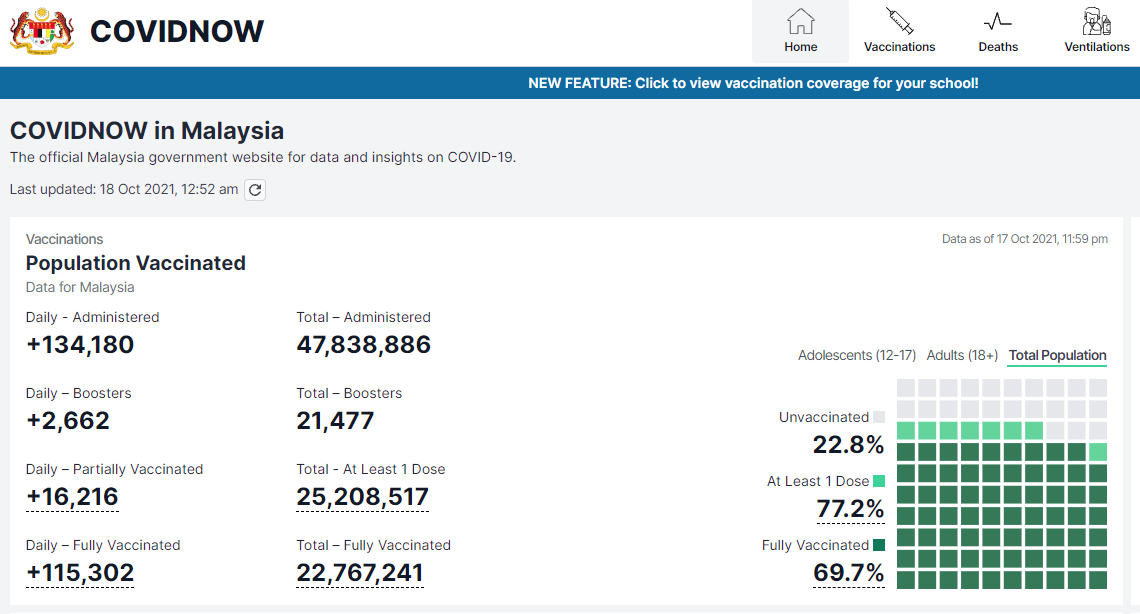The height and width of the screenshot is (614, 1140).
Task: Click the 77.2% at least 1 dose value
Action: point(850,509)
